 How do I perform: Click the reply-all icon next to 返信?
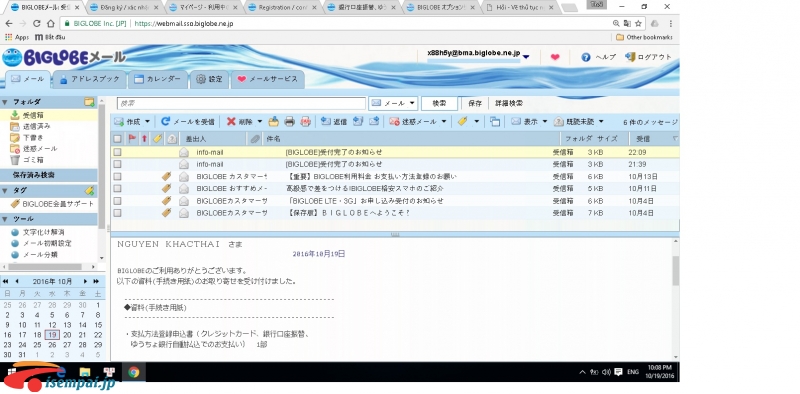point(358,121)
